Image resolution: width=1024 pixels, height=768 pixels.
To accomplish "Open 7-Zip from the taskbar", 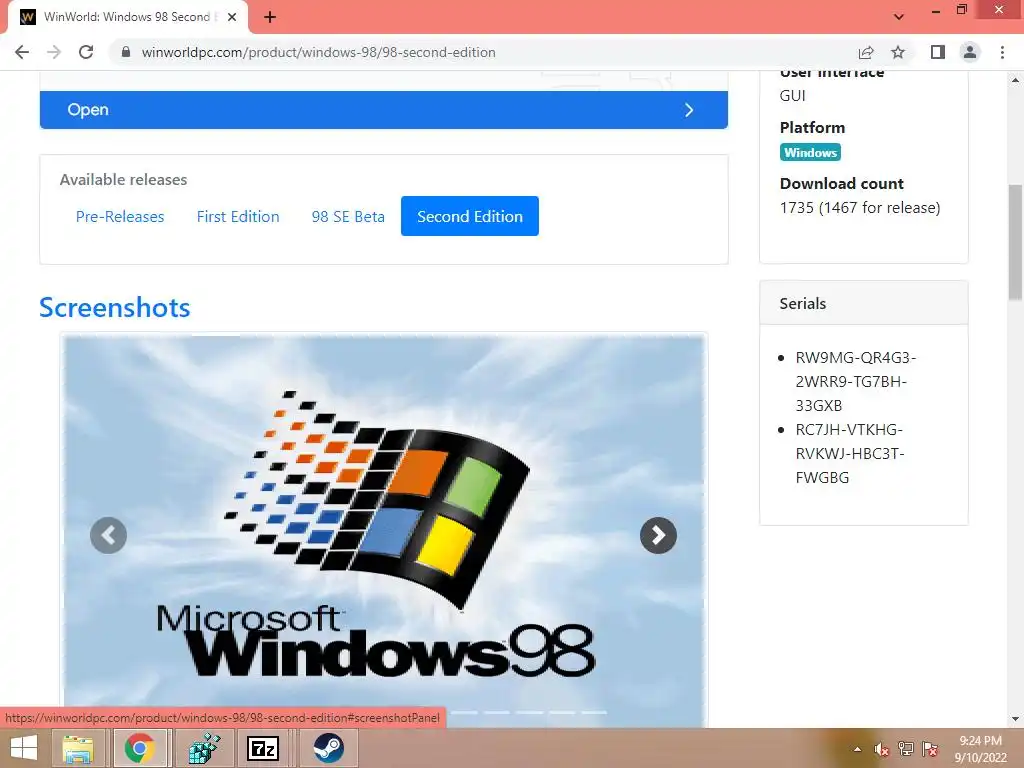I will [263, 748].
